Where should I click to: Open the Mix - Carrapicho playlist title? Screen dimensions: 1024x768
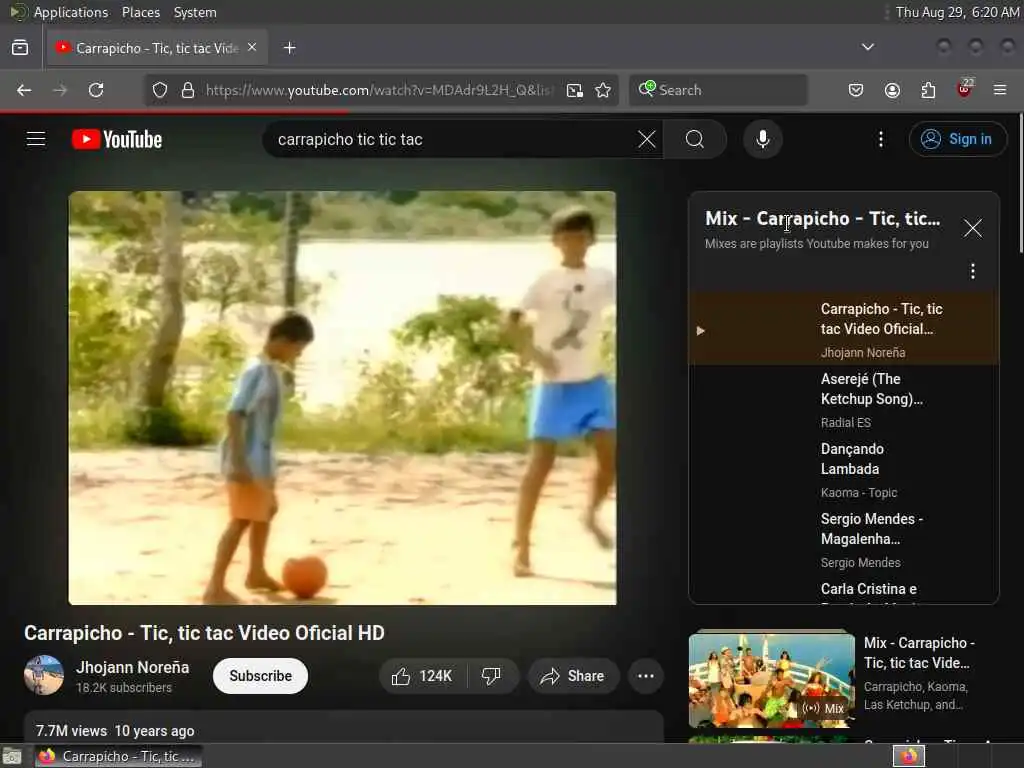(x=822, y=218)
